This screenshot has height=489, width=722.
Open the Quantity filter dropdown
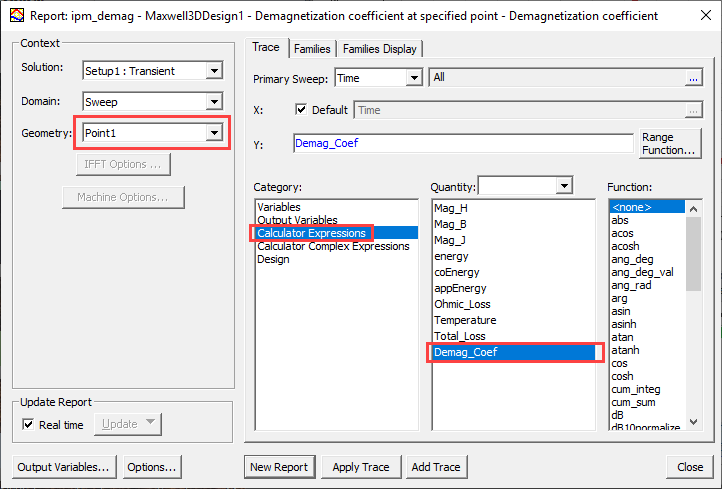tap(564, 186)
